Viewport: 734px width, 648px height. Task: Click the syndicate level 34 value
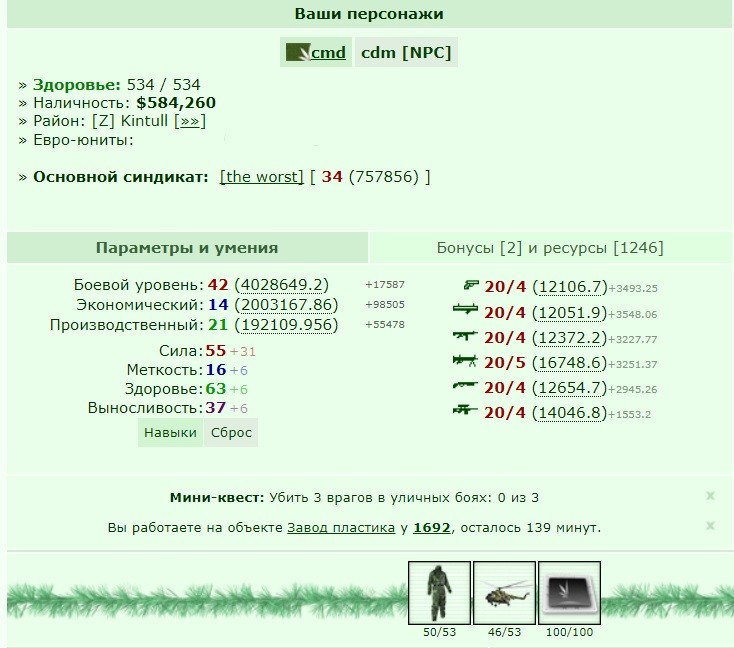(x=332, y=177)
